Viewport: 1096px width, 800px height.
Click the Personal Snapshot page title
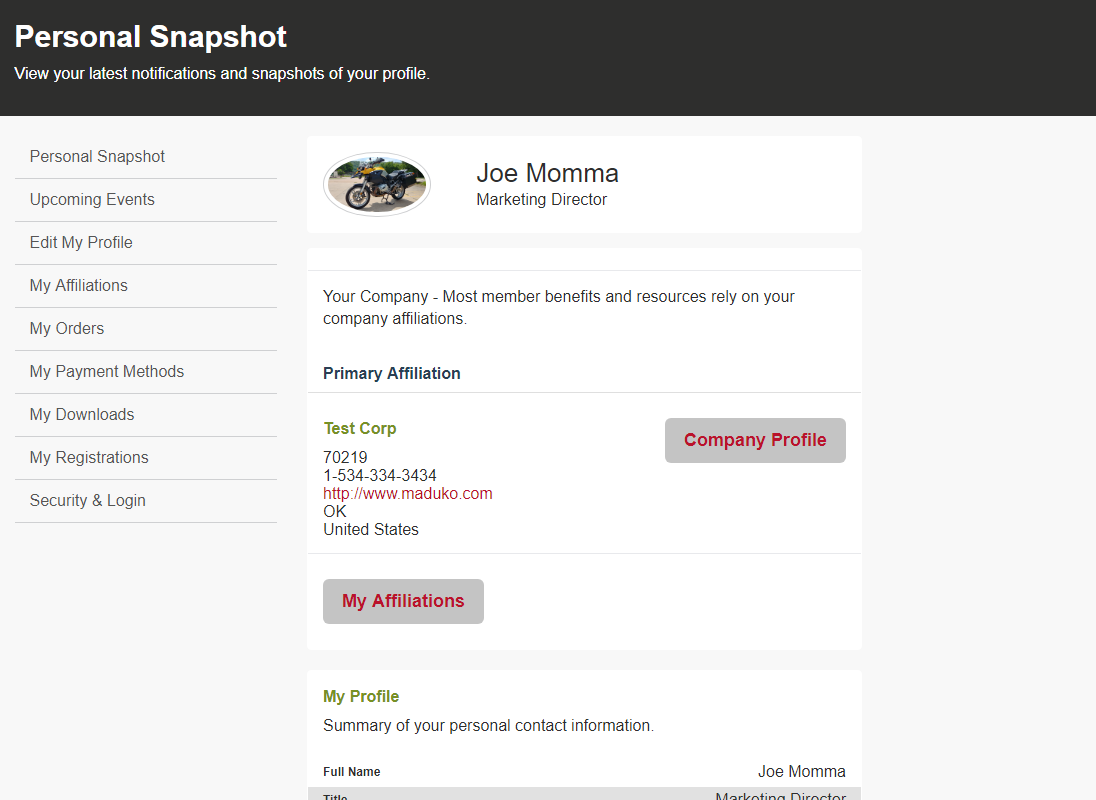[x=151, y=37]
